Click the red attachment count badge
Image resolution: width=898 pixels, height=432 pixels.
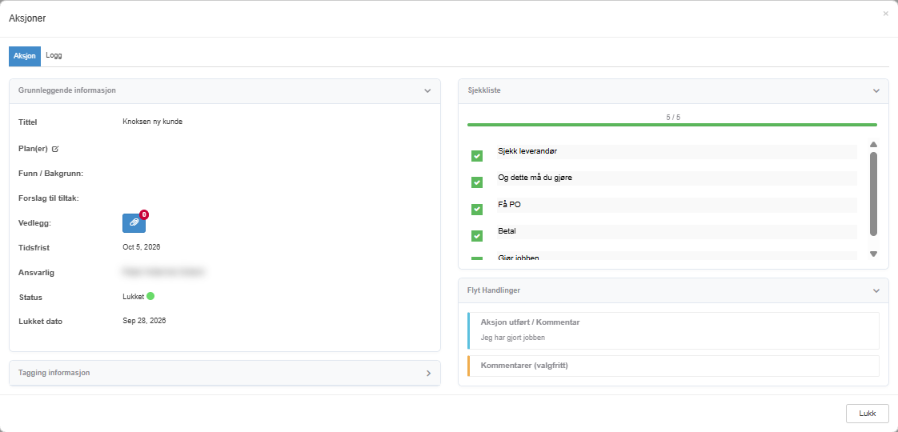point(144,215)
